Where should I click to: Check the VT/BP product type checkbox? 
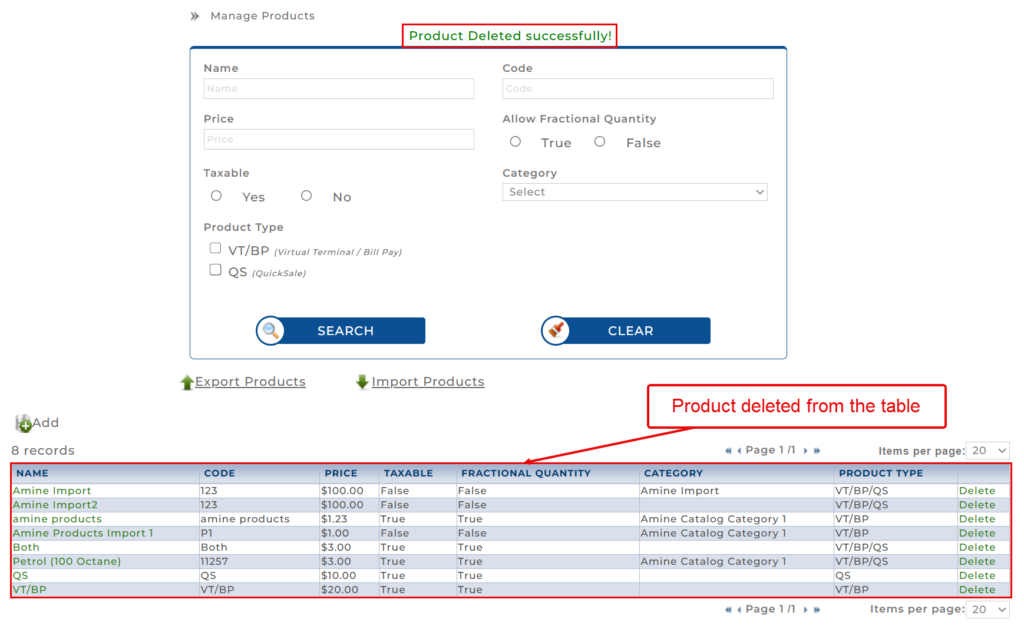click(215, 248)
